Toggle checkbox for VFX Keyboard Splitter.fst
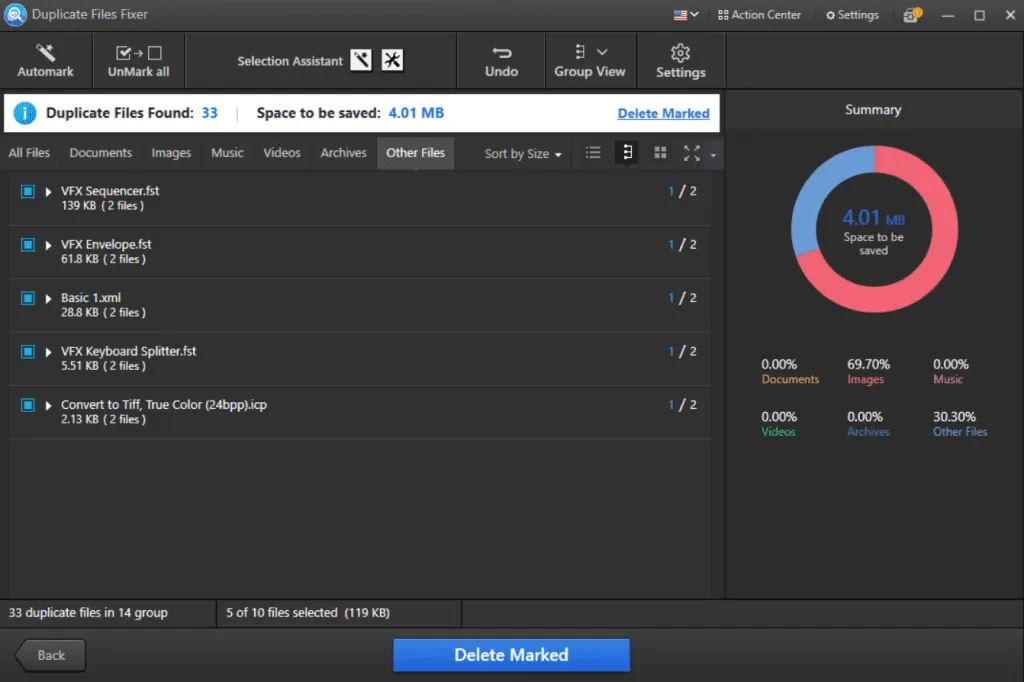This screenshot has height=682, width=1024. 28,352
